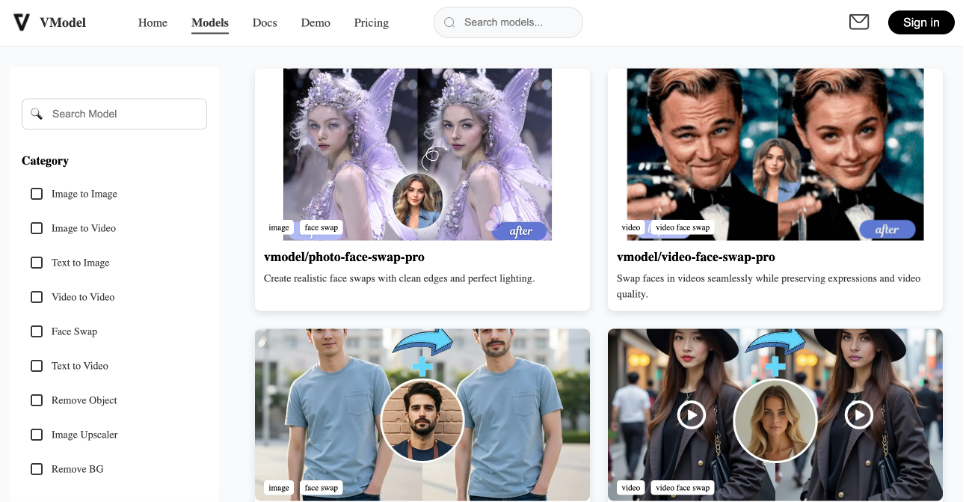Play the left video in the hat woman card

tap(692, 415)
